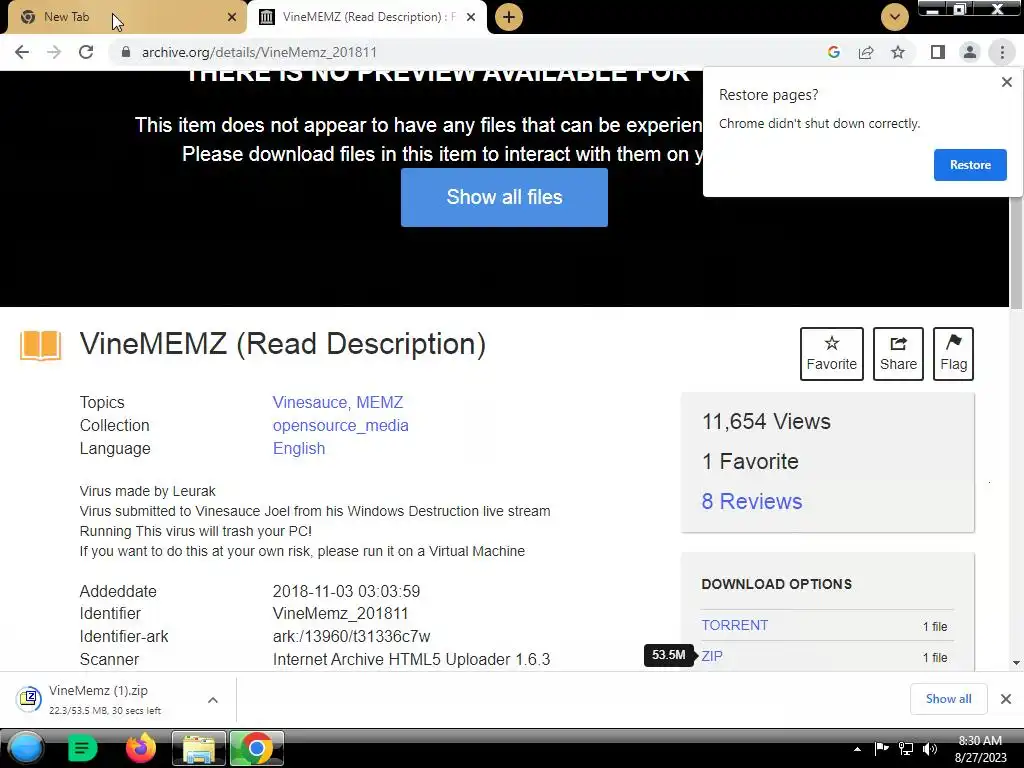1024x768 pixels.
Task: Flag this item
Action: 953,353
